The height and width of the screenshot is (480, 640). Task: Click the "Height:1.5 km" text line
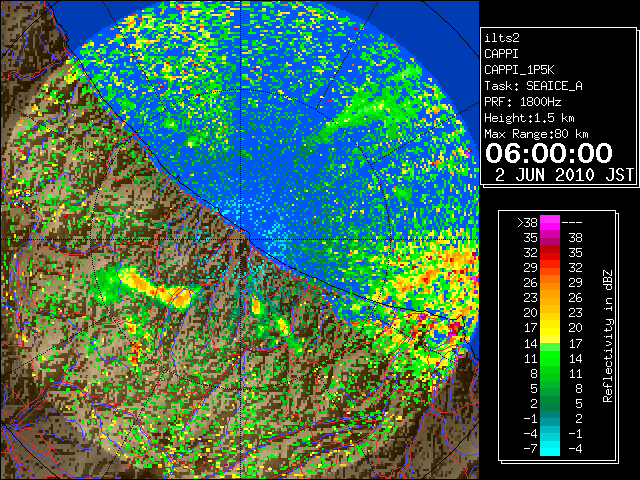tap(529, 118)
